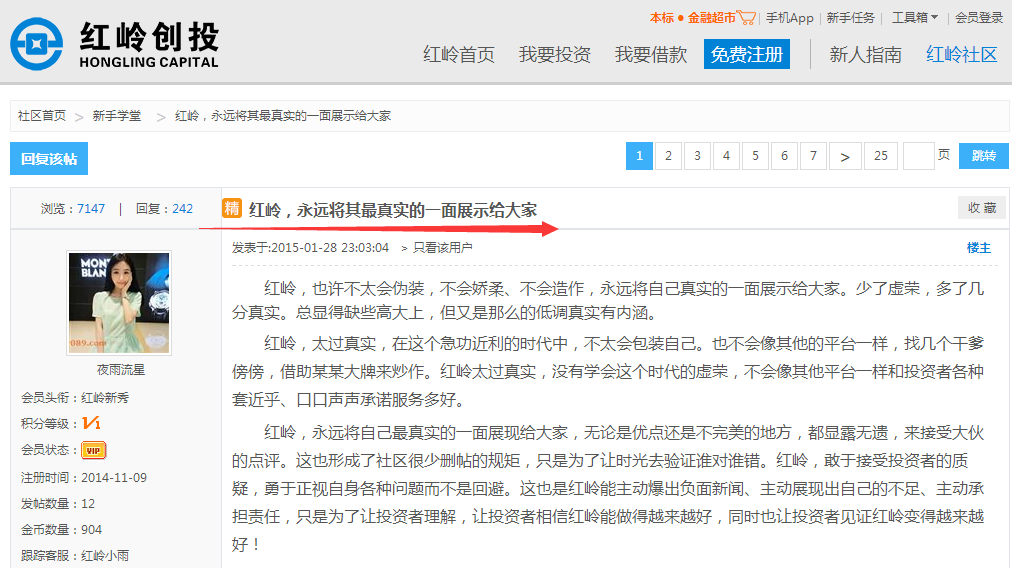Click the VIP member status badge
This screenshot has width=1012, height=568.
(x=94, y=451)
